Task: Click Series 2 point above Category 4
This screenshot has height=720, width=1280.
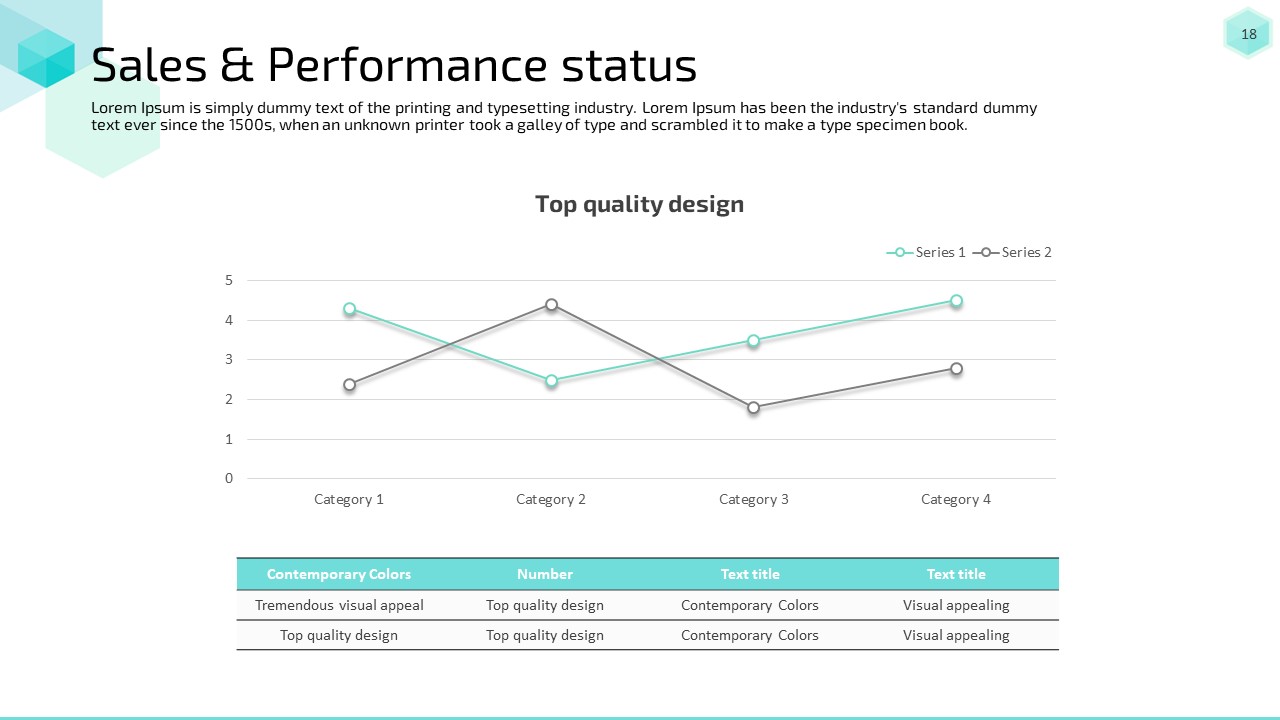Action: tap(956, 369)
